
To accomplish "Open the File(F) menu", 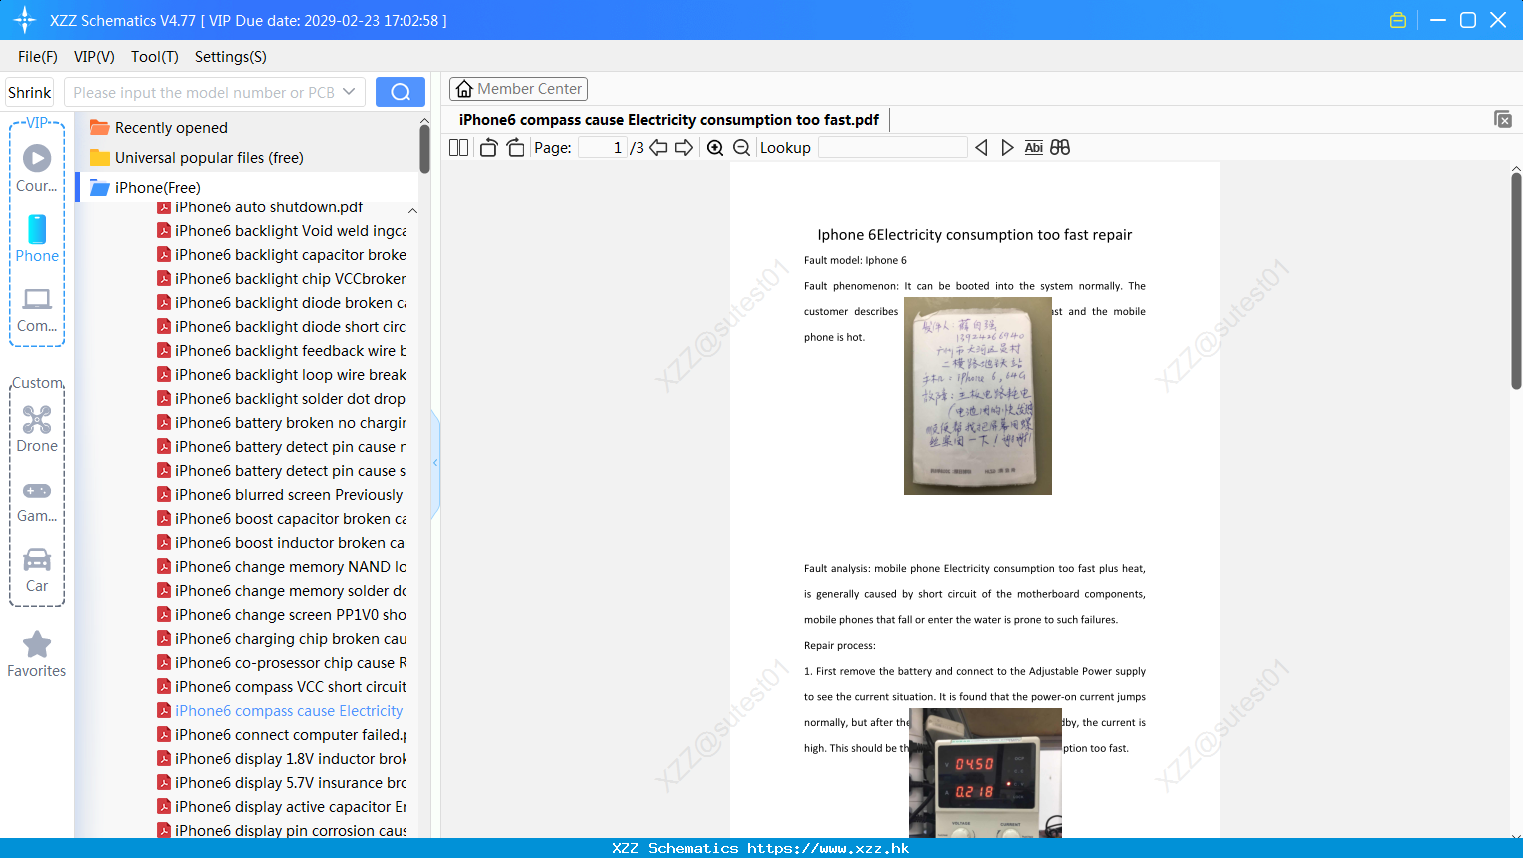I will click(38, 57).
